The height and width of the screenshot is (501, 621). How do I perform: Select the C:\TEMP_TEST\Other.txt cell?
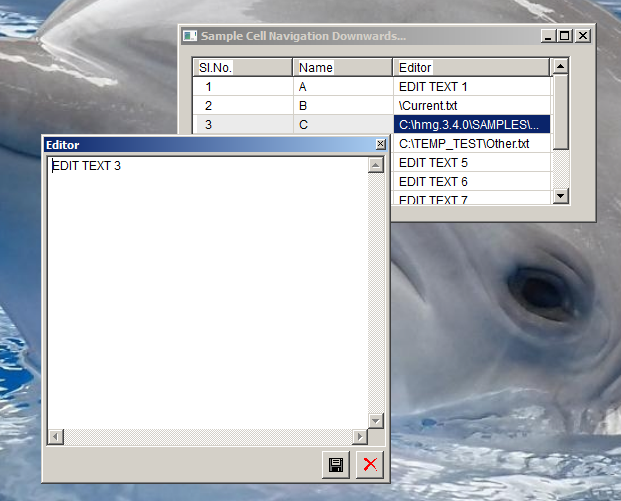tap(472, 143)
